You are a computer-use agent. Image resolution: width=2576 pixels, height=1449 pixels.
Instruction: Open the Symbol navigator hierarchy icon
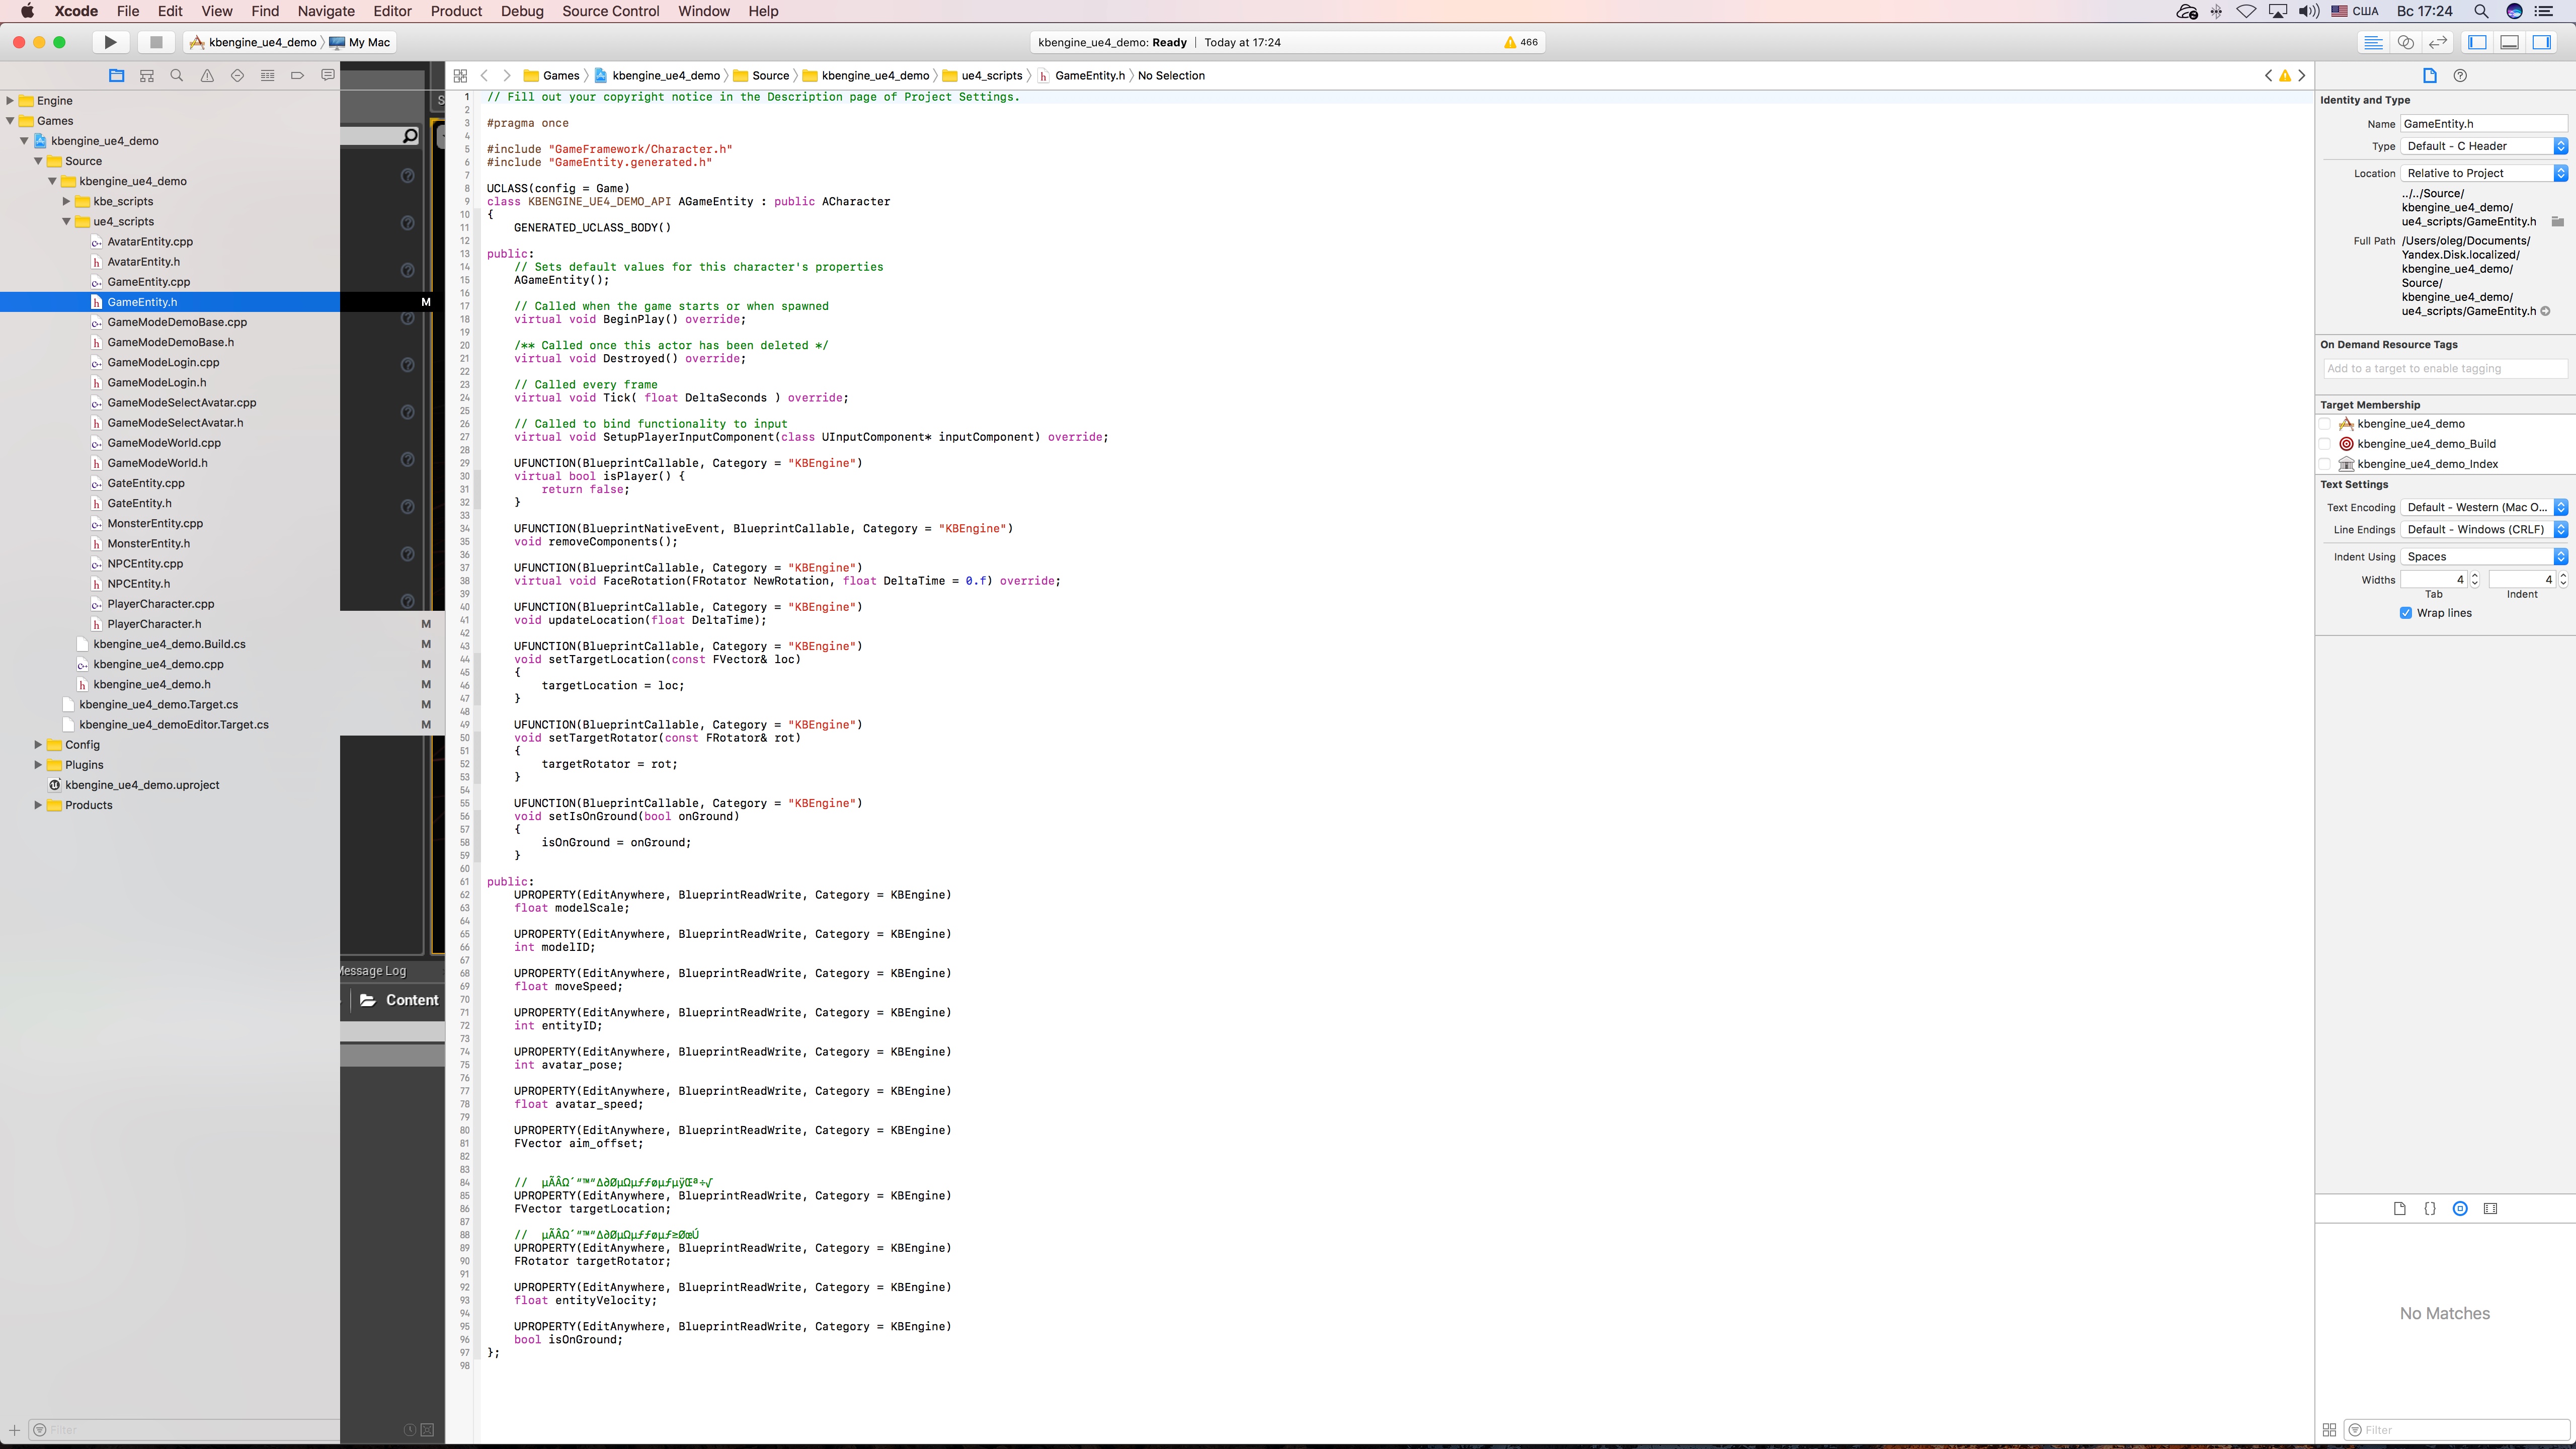147,76
